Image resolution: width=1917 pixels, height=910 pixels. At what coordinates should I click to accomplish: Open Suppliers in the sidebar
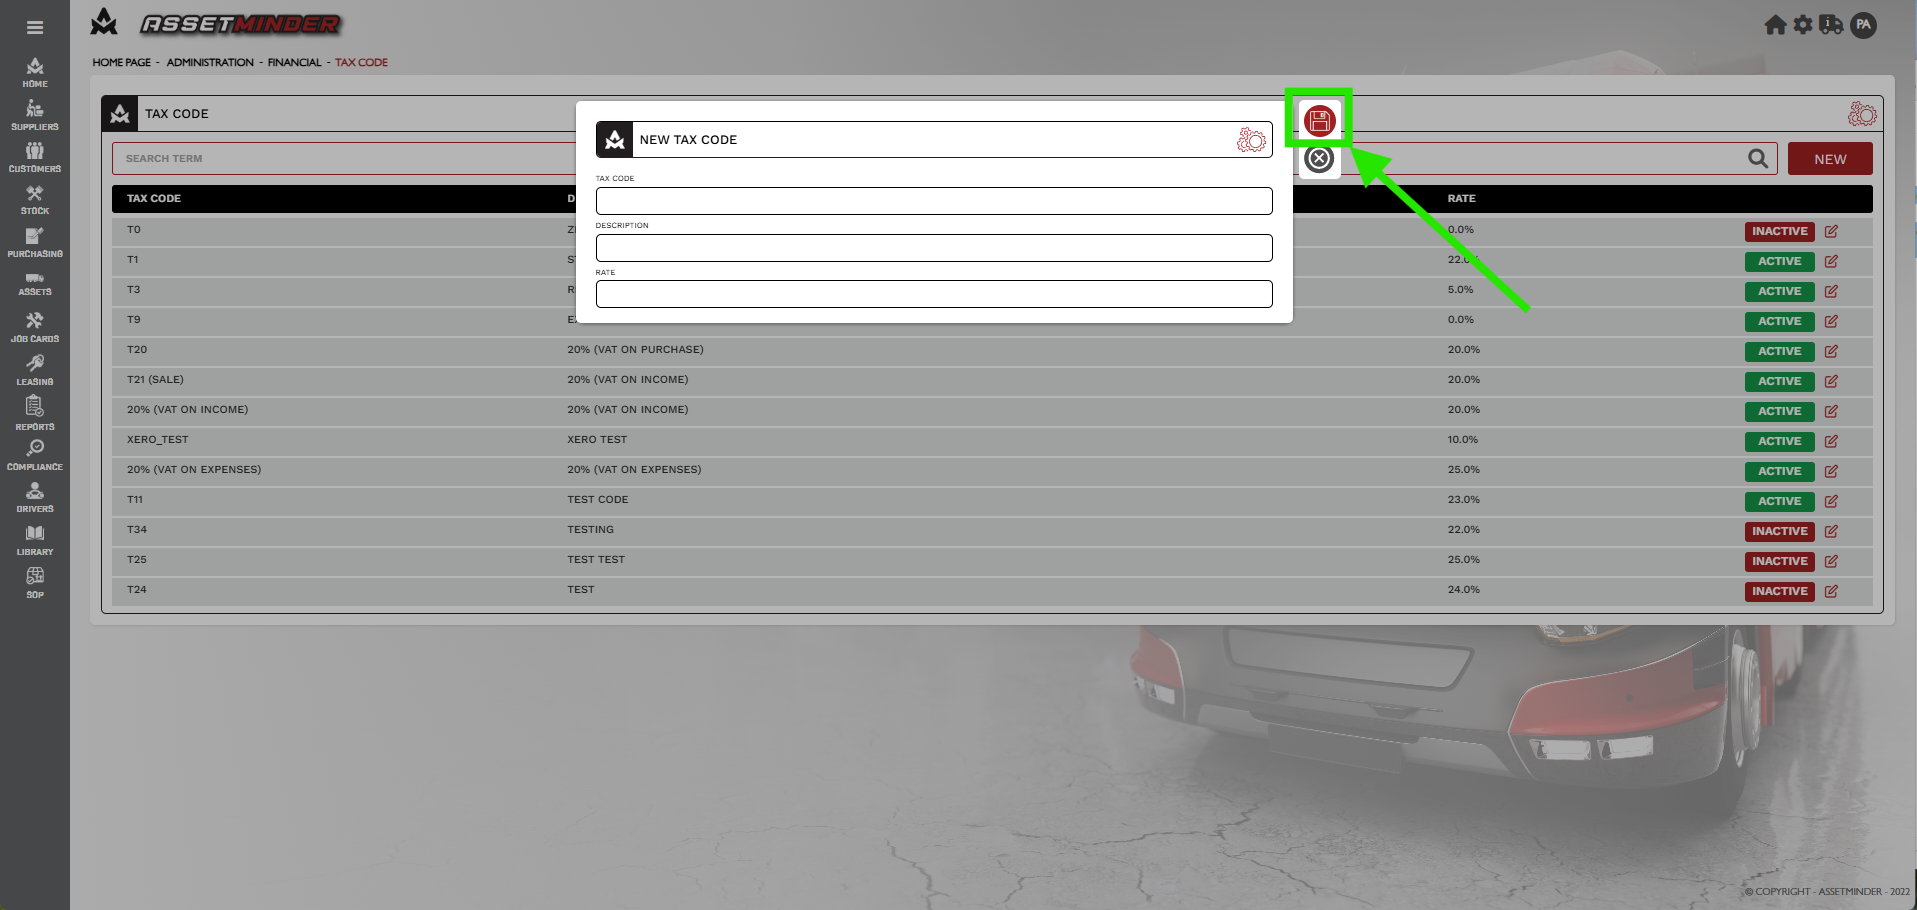click(35, 115)
